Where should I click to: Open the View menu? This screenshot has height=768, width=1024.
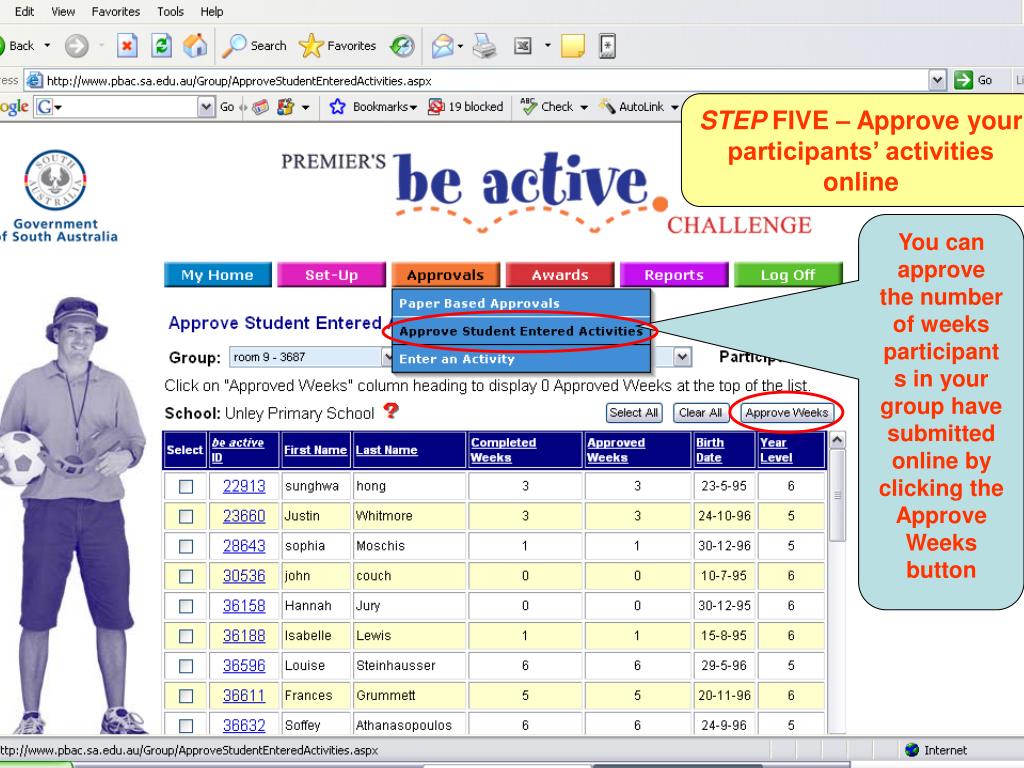click(x=63, y=11)
